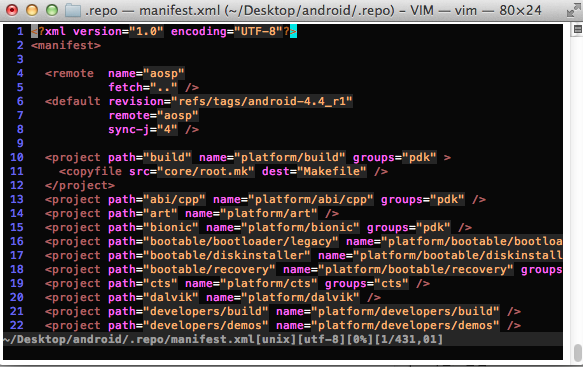Click 'sync-j="4"' on line 8
The width and height of the screenshot is (583, 367).
[x=143, y=129]
